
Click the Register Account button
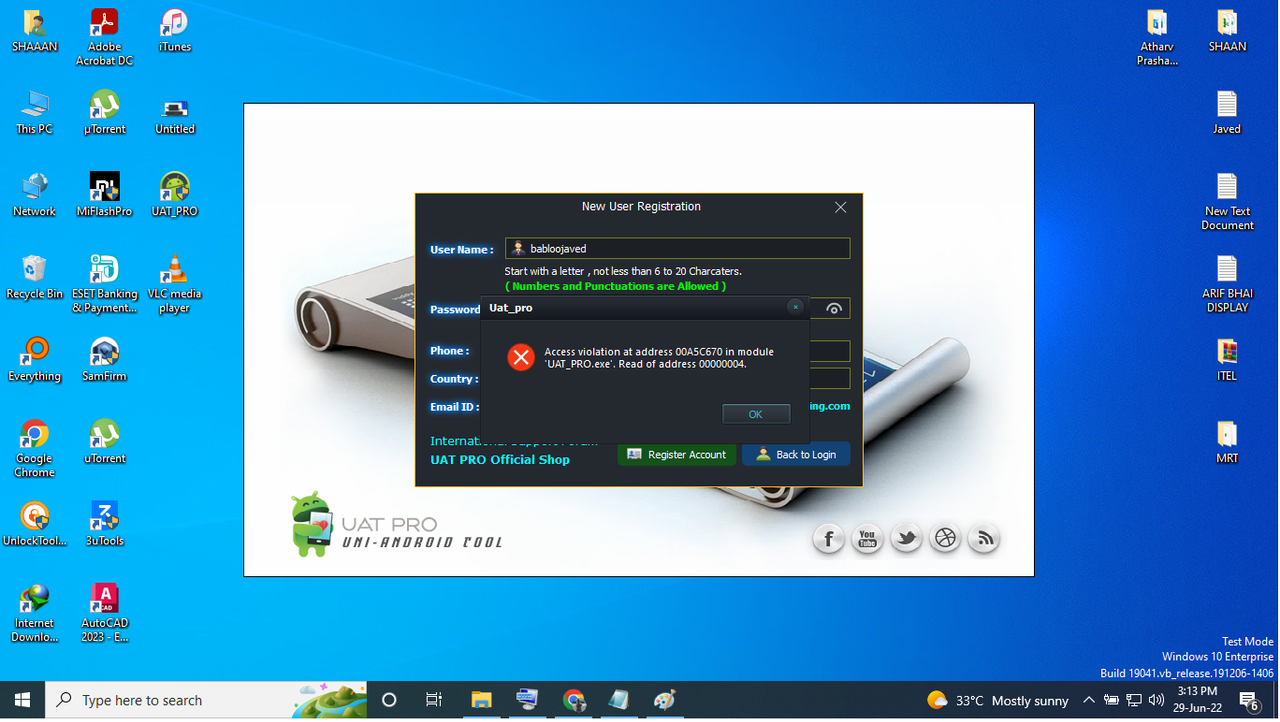676,454
